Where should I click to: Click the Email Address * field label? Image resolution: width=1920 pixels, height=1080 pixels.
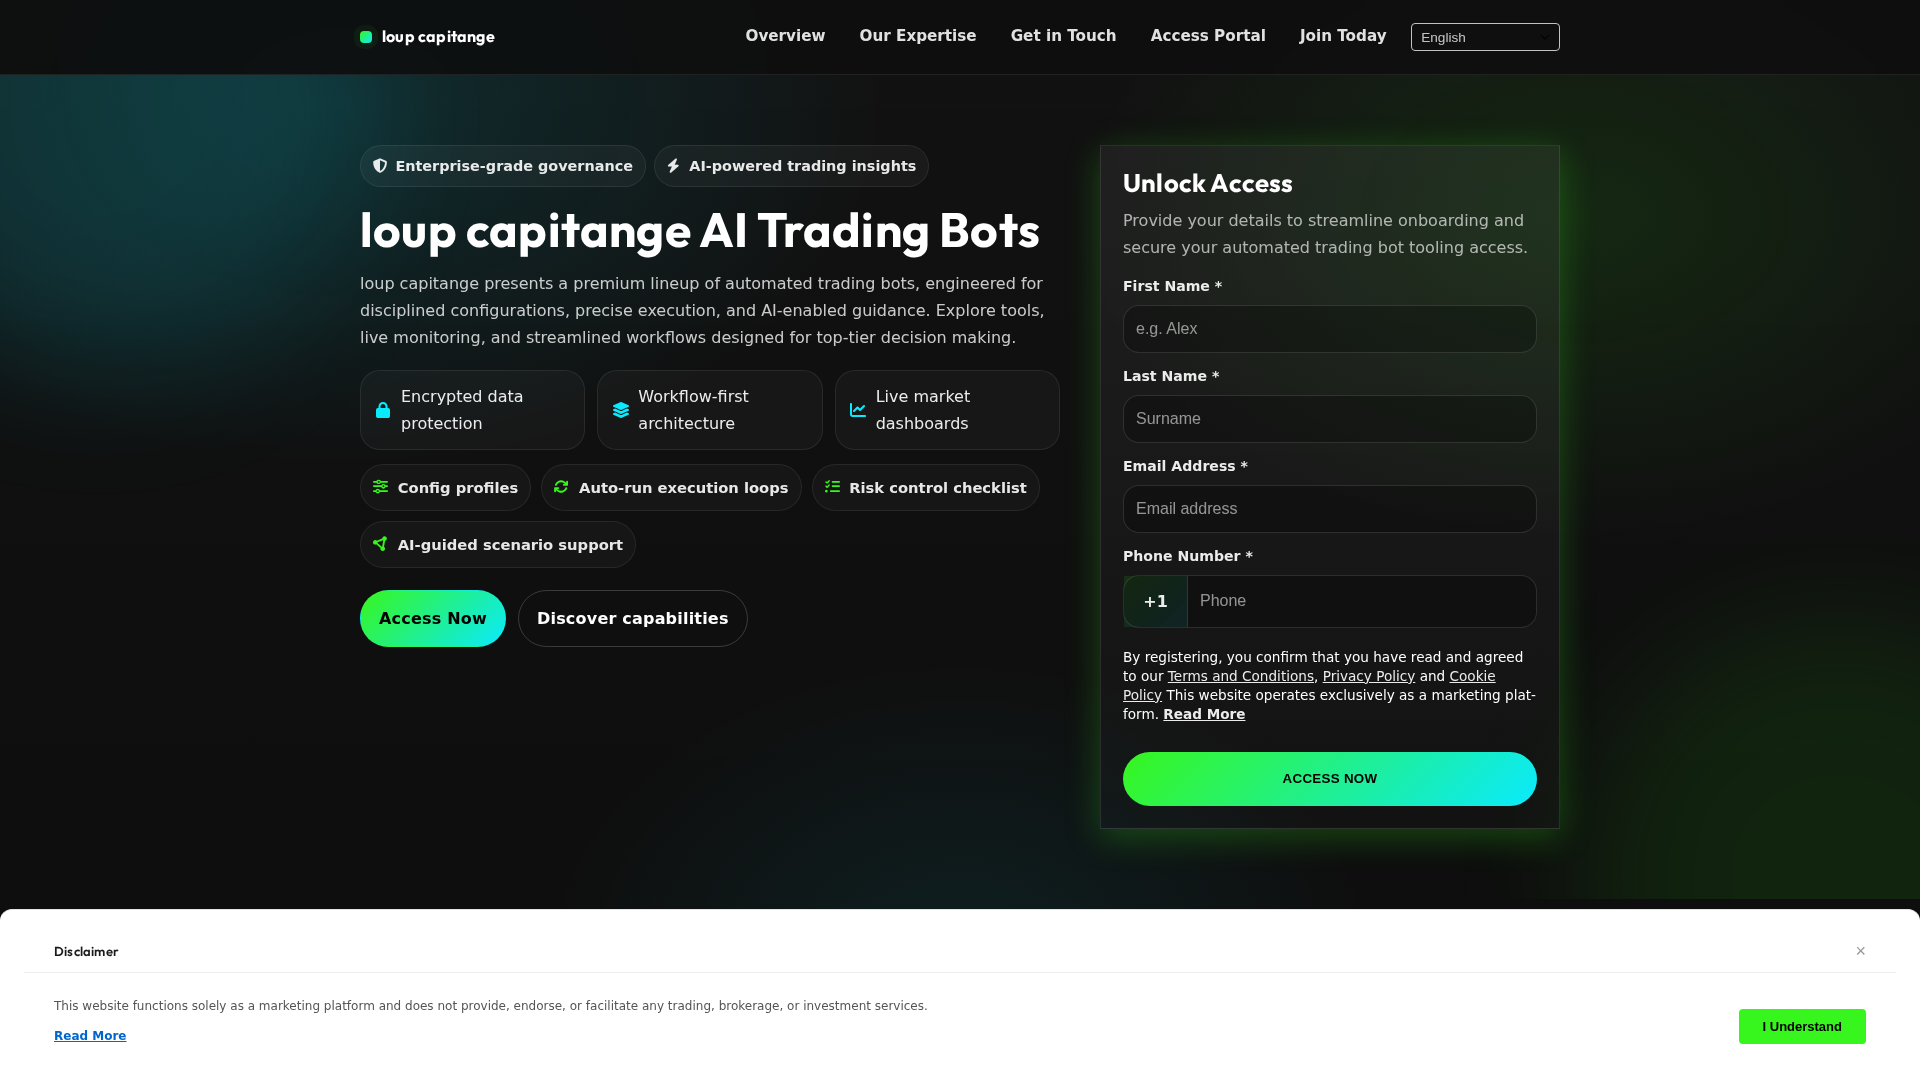point(1185,466)
